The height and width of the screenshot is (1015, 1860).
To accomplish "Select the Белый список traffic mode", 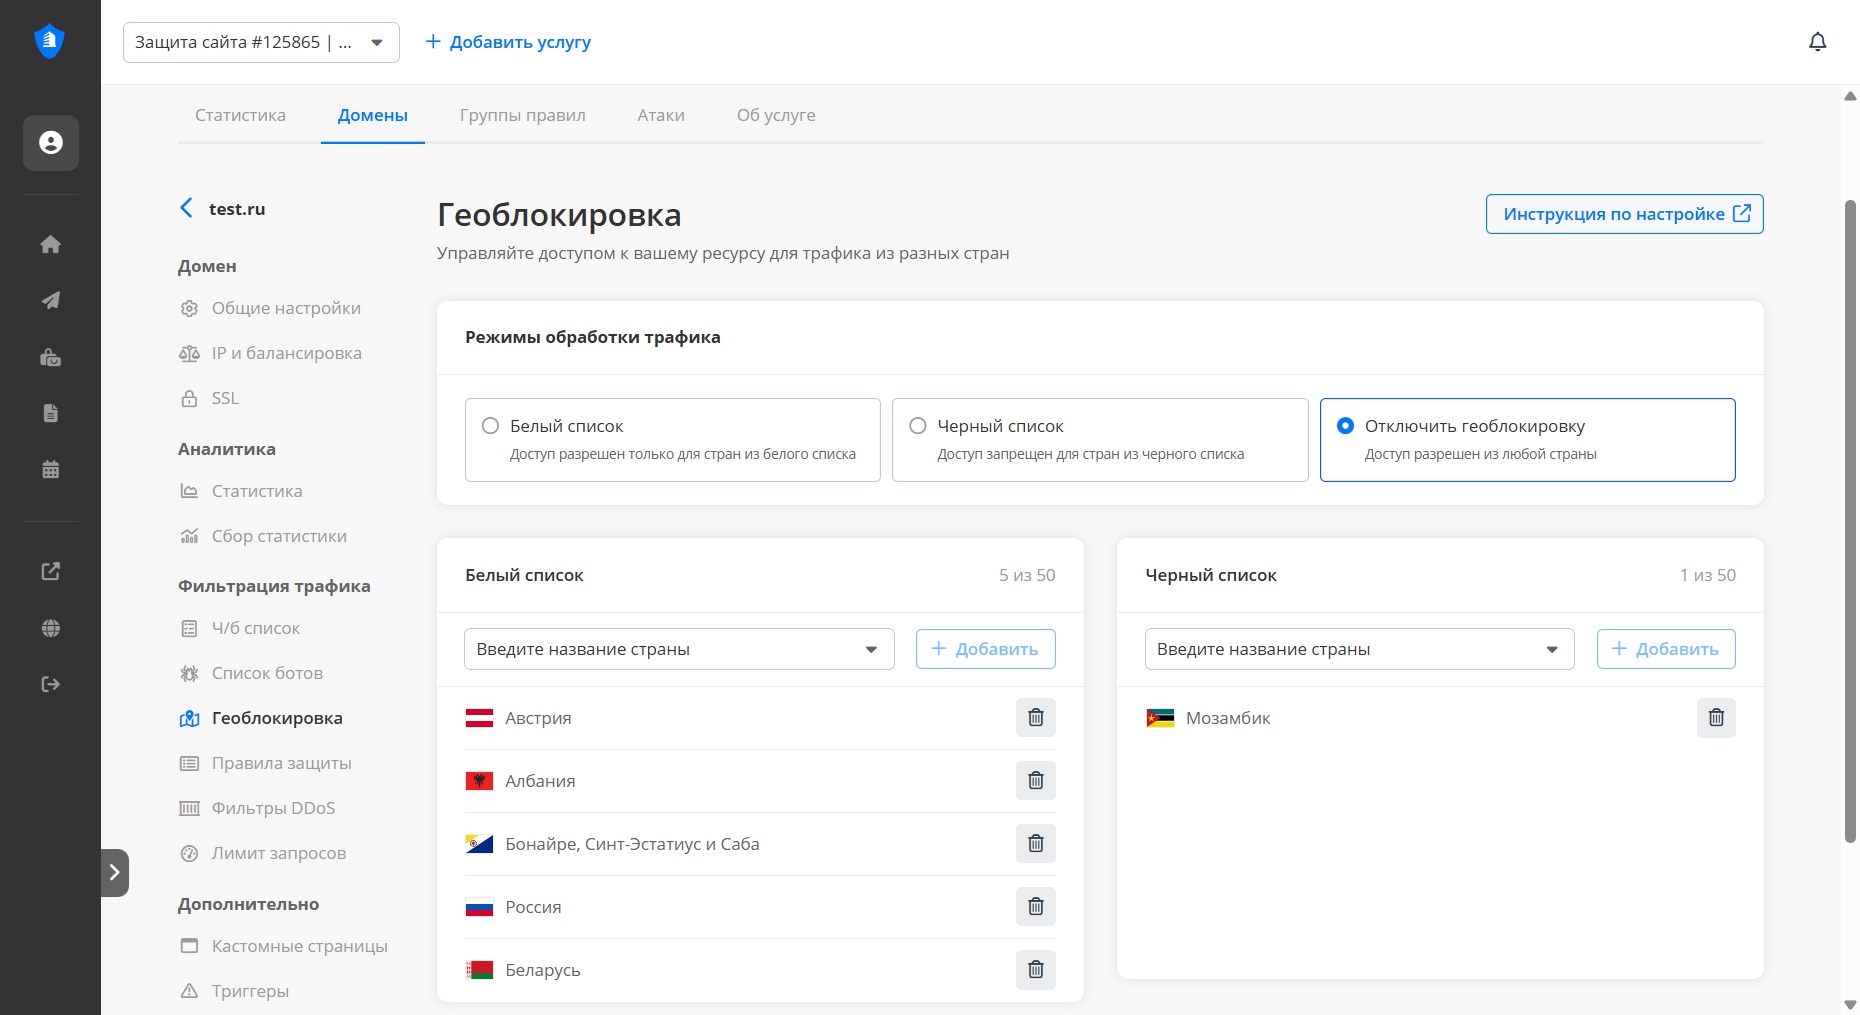I will pyautogui.click(x=491, y=426).
